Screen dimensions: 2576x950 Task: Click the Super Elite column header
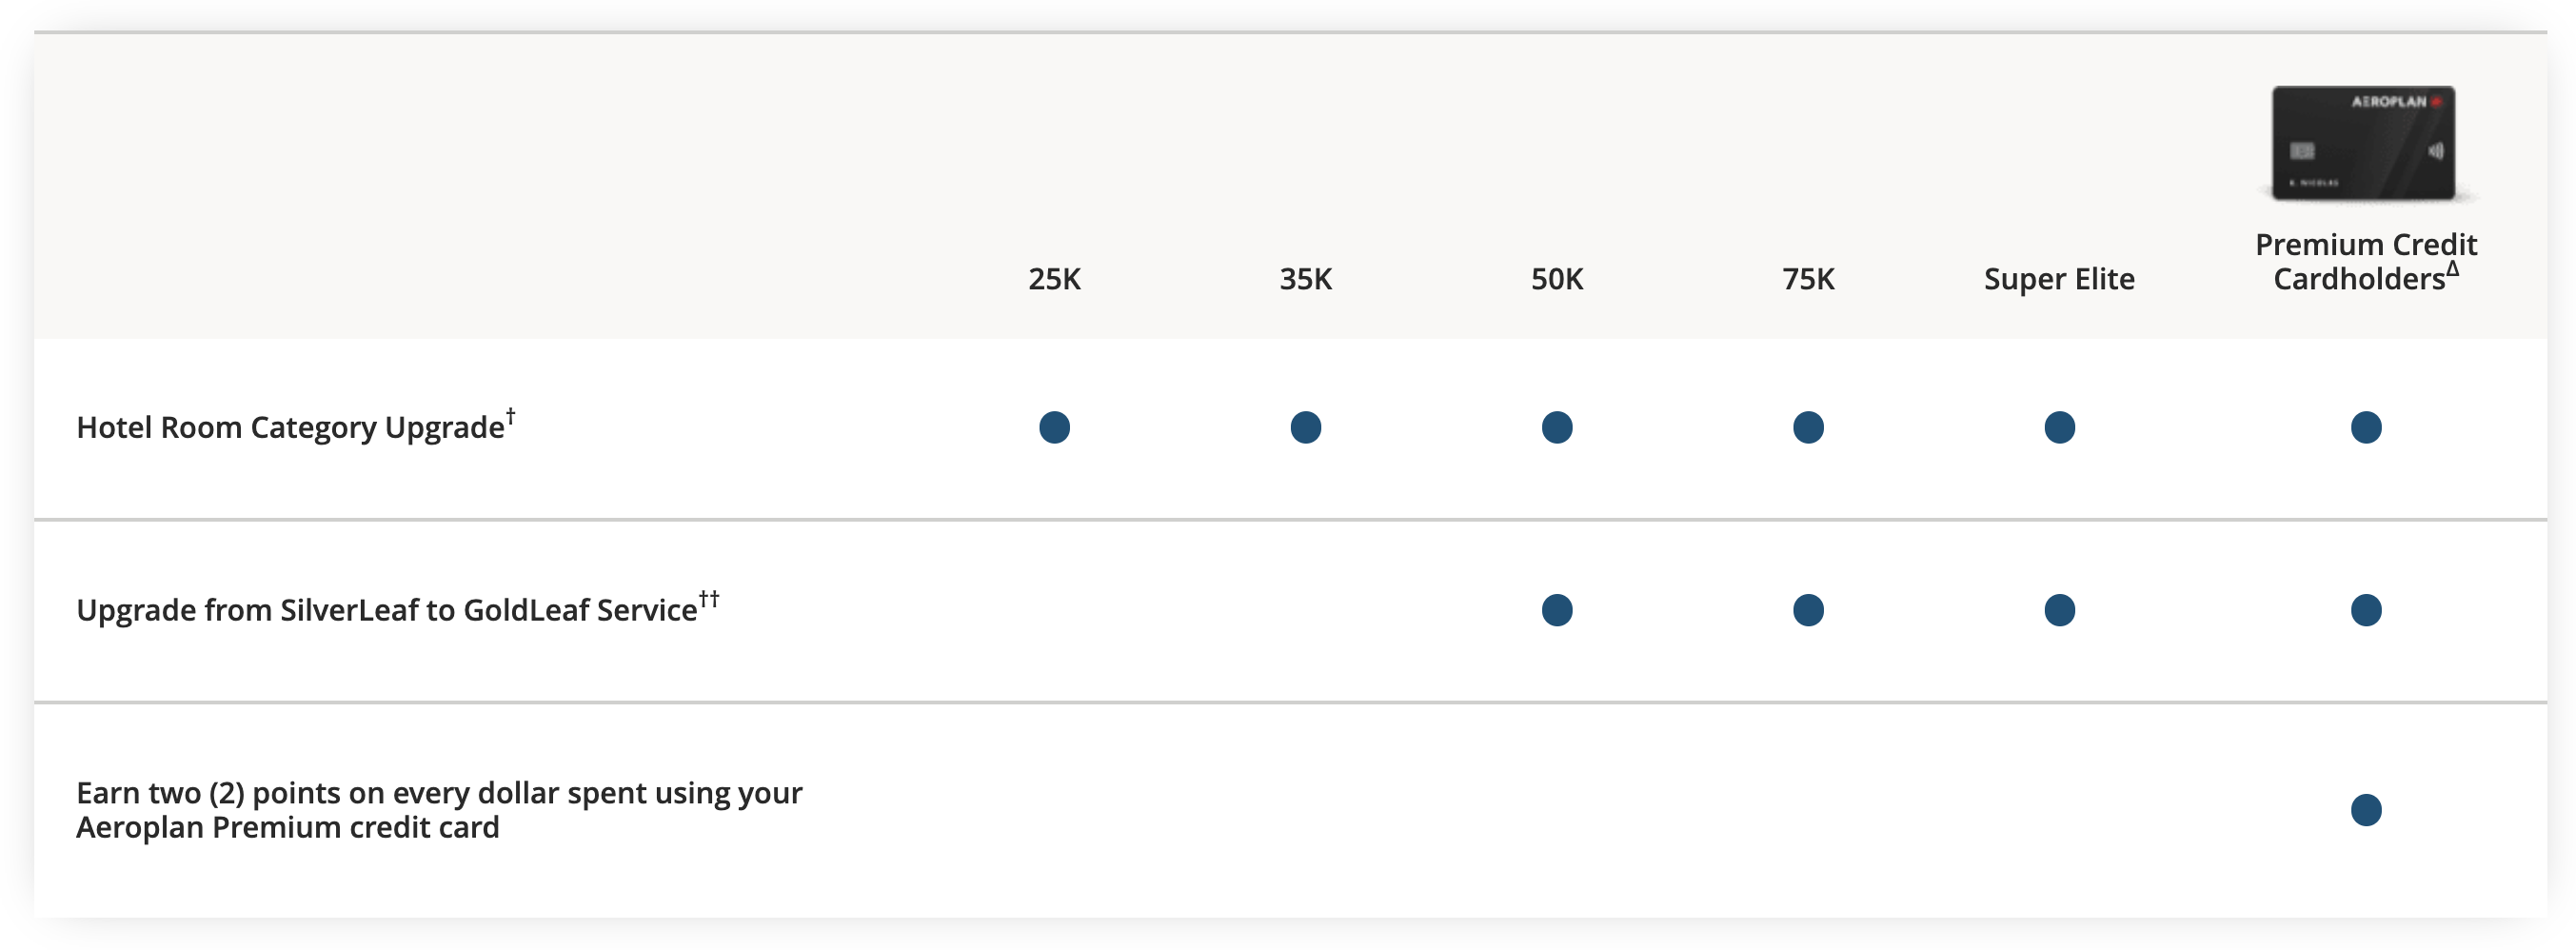click(x=2059, y=279)
